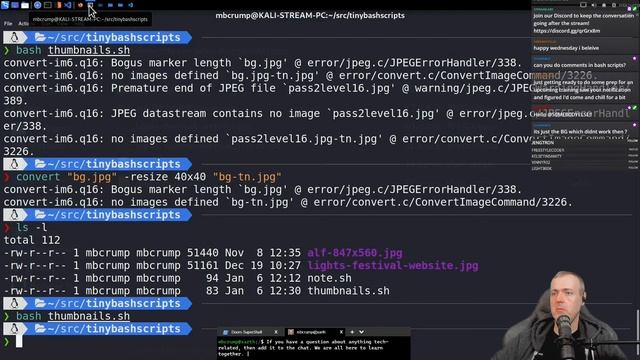
Task: Click the LIGHTBEEK follower entry
Action: (x=542, y=168)
